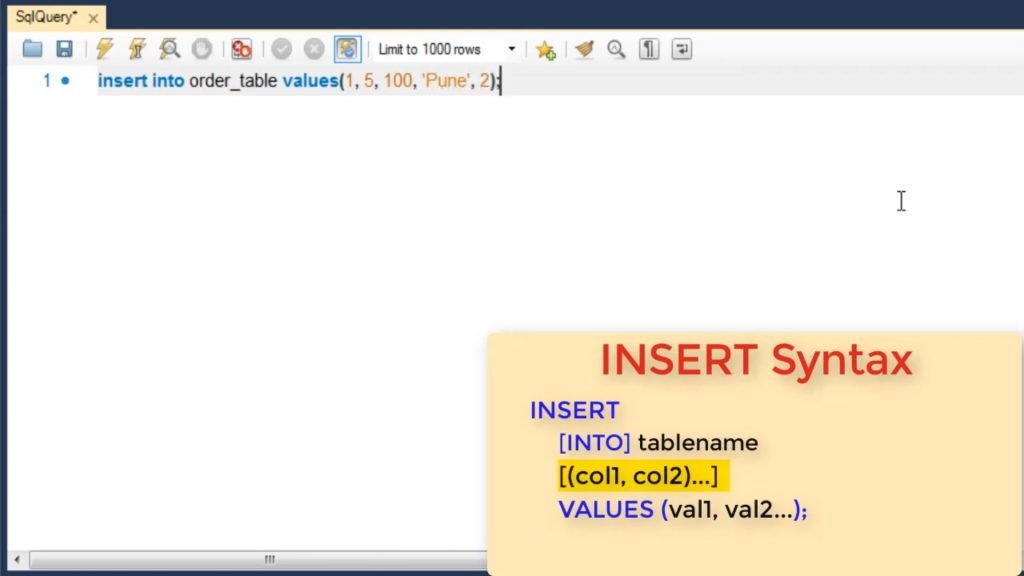
Task: Click the 'insert into' keywords
Action: (141, 81)
